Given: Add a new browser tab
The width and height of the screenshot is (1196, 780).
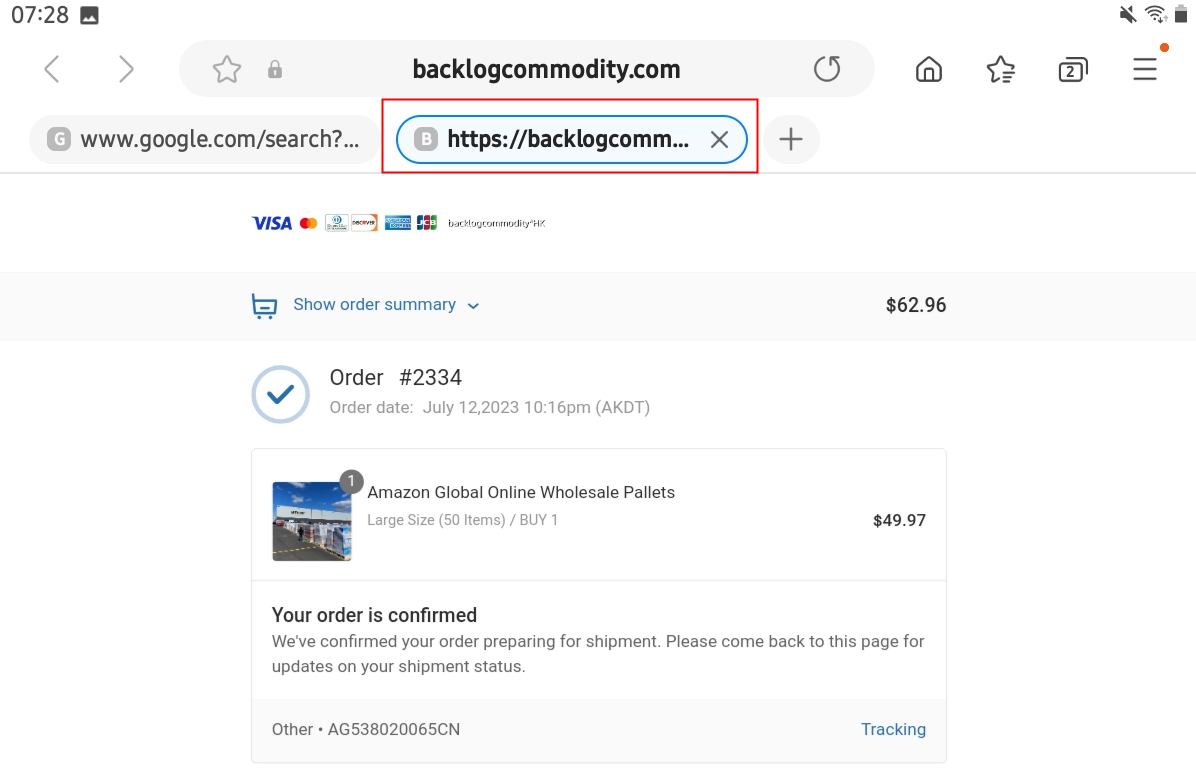Looking at the screenshot, I should click(791, 139).
